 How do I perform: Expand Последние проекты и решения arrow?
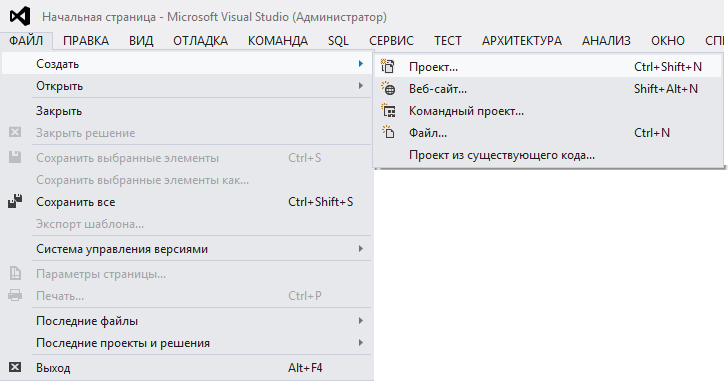361,342
